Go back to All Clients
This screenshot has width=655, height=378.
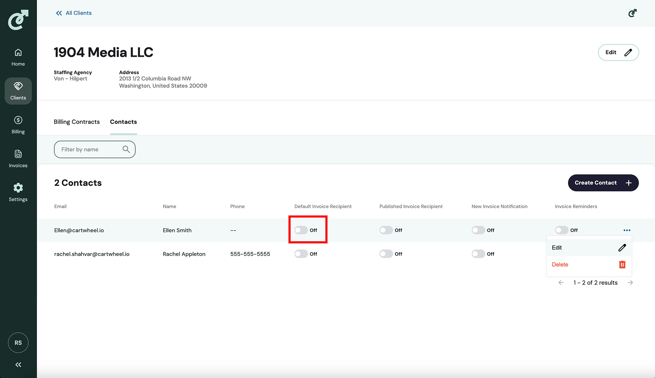tap(74, 13)
